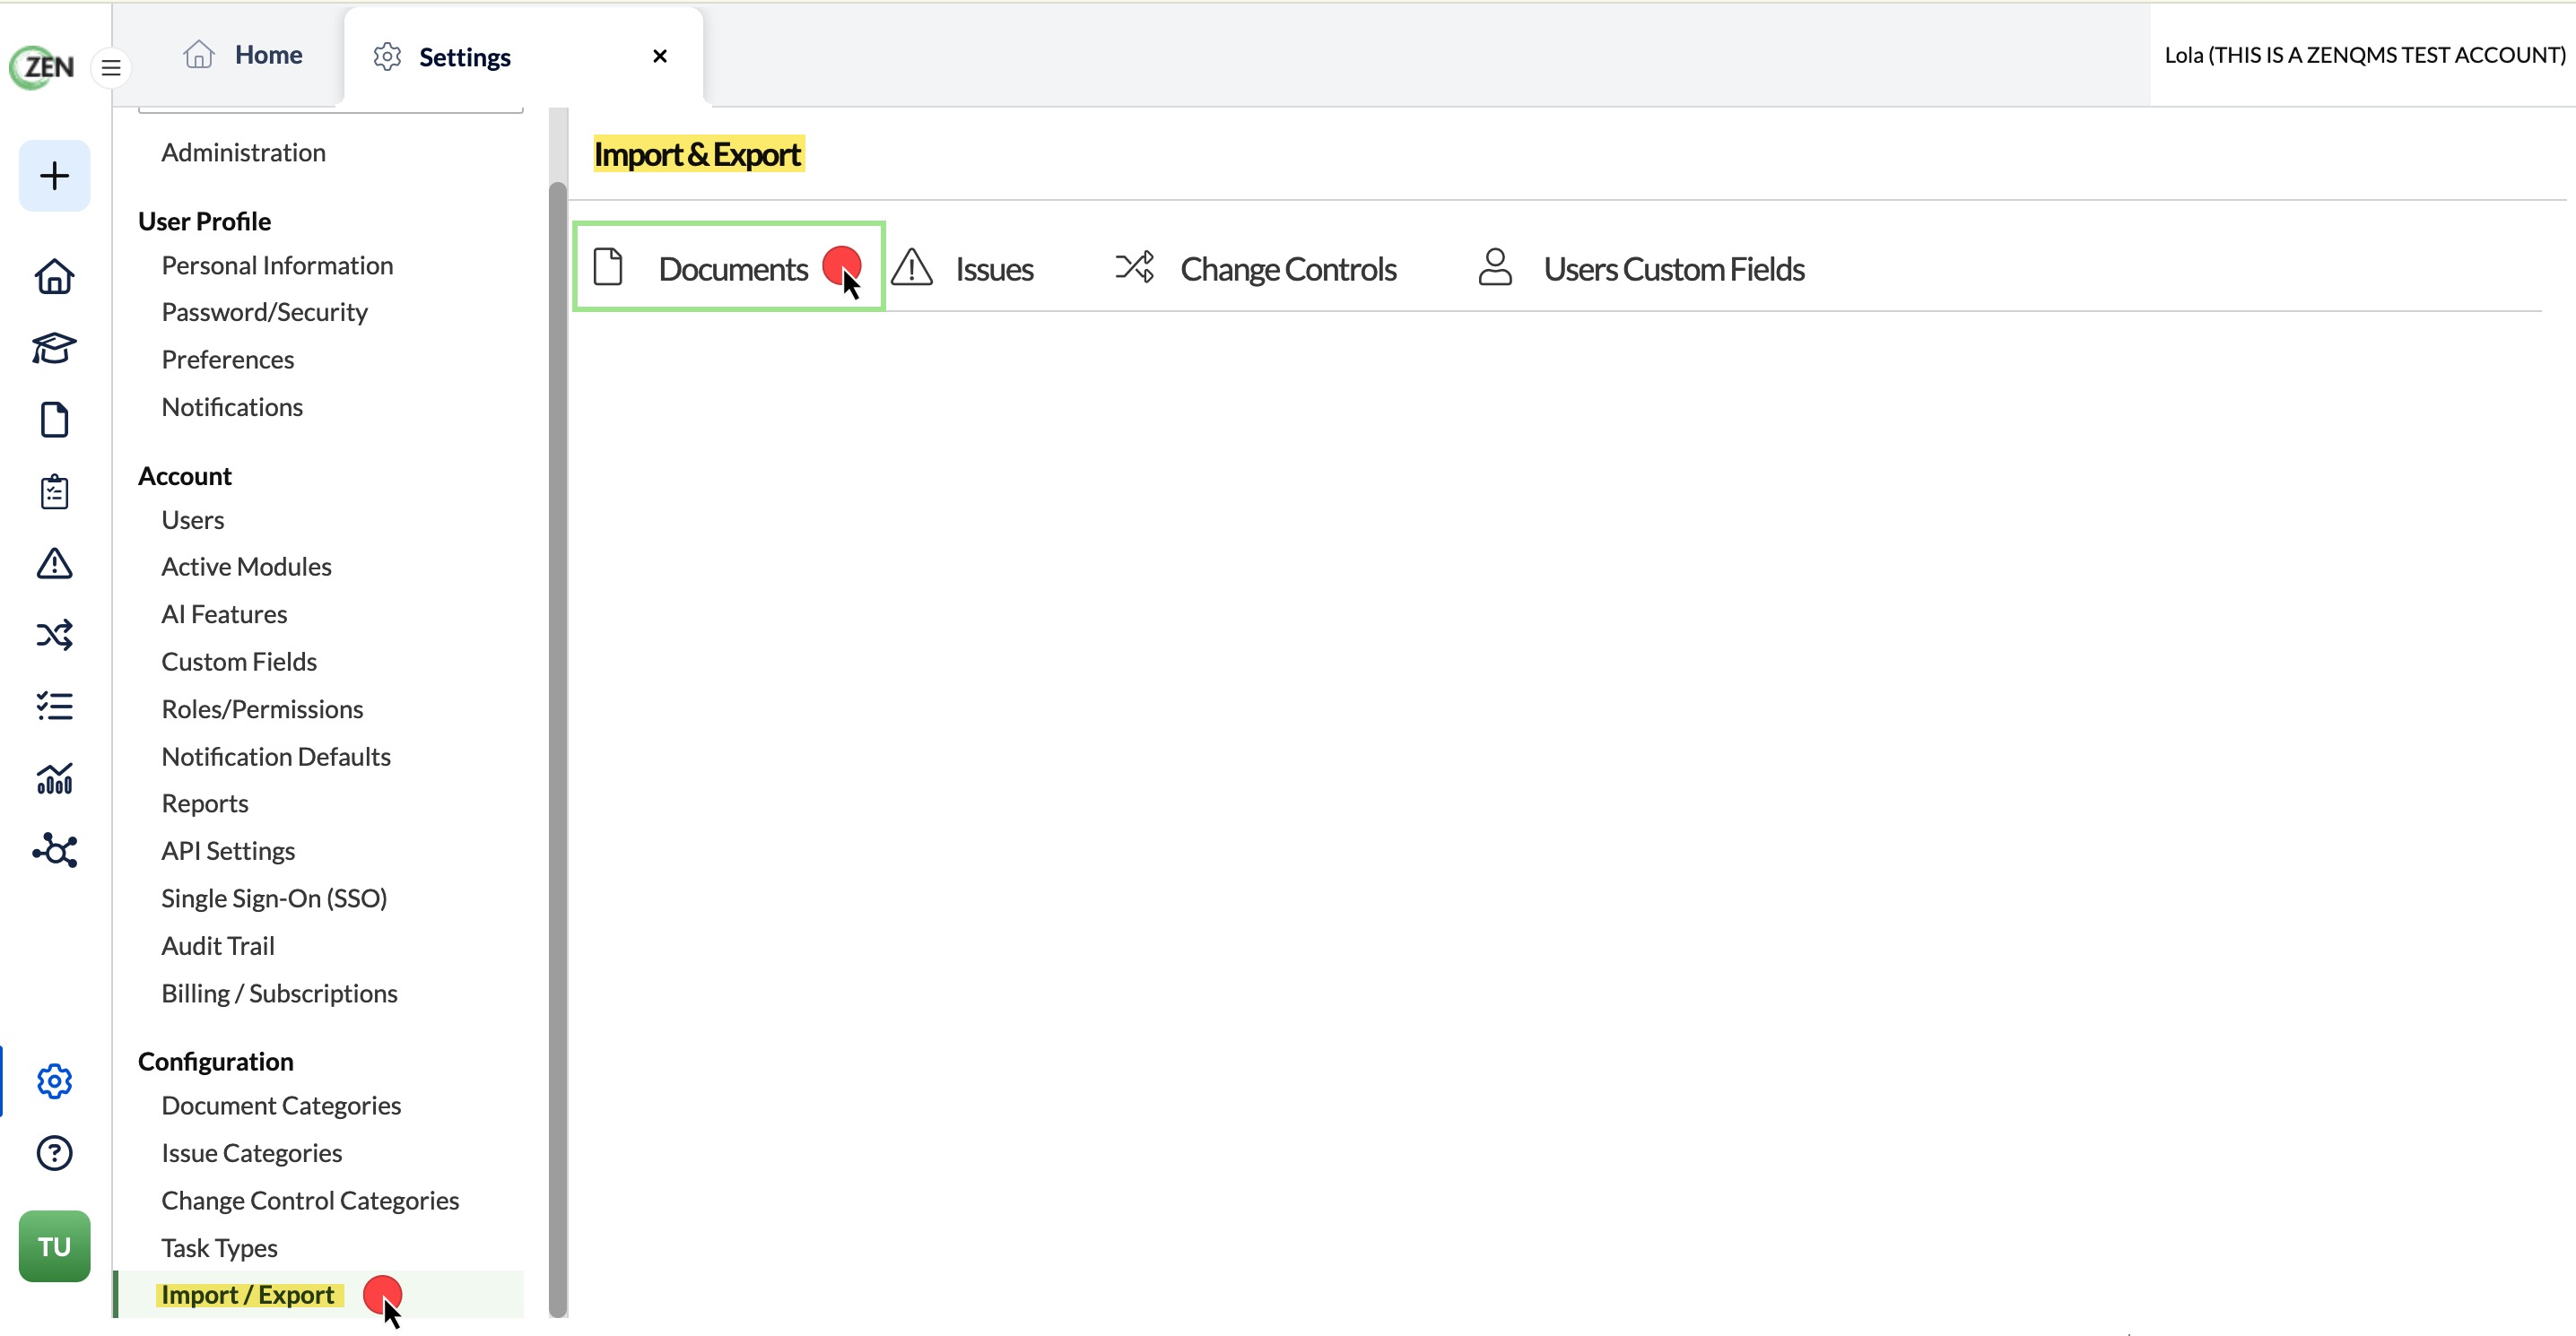The image size is (2576, 1336).
Task: Open Personal Information settings
Action: click(277, 265)
